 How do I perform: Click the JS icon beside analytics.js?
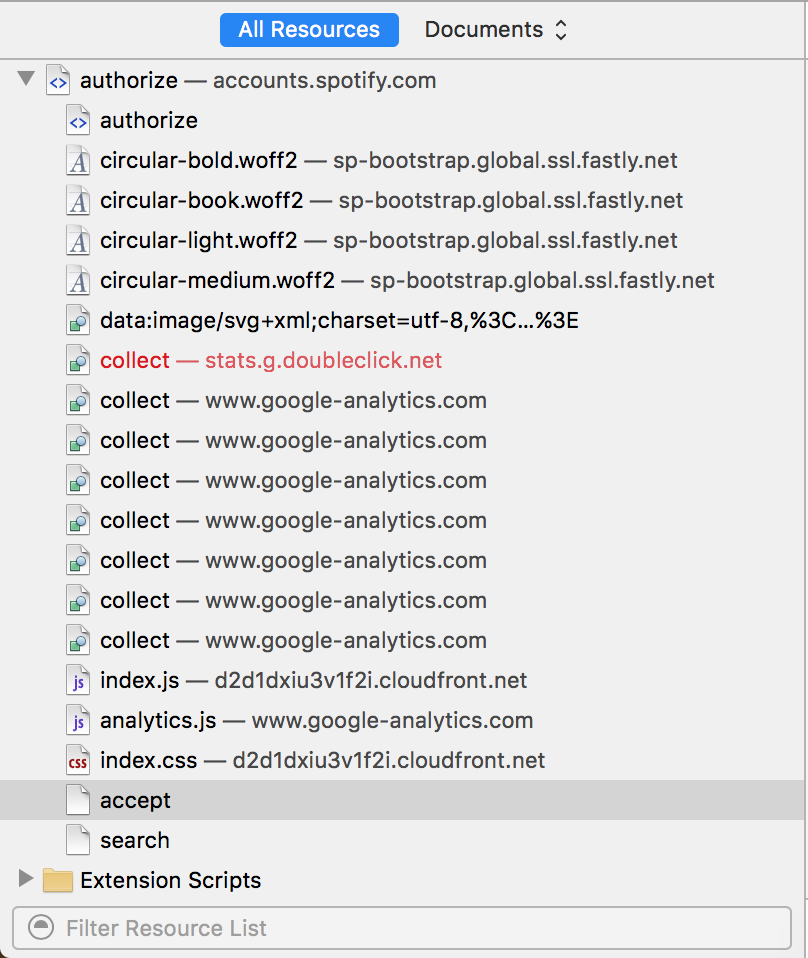(78, 720)
